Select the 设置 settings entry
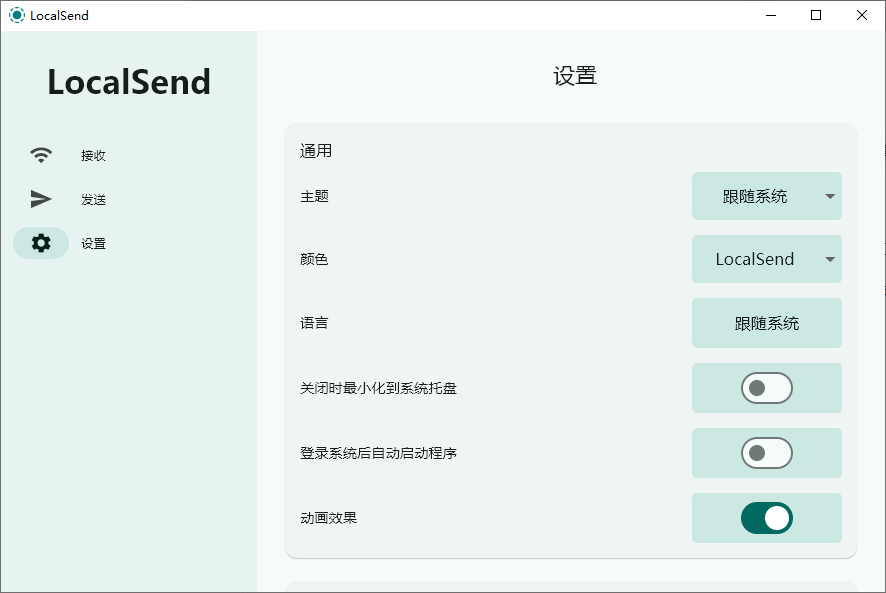 92,243
